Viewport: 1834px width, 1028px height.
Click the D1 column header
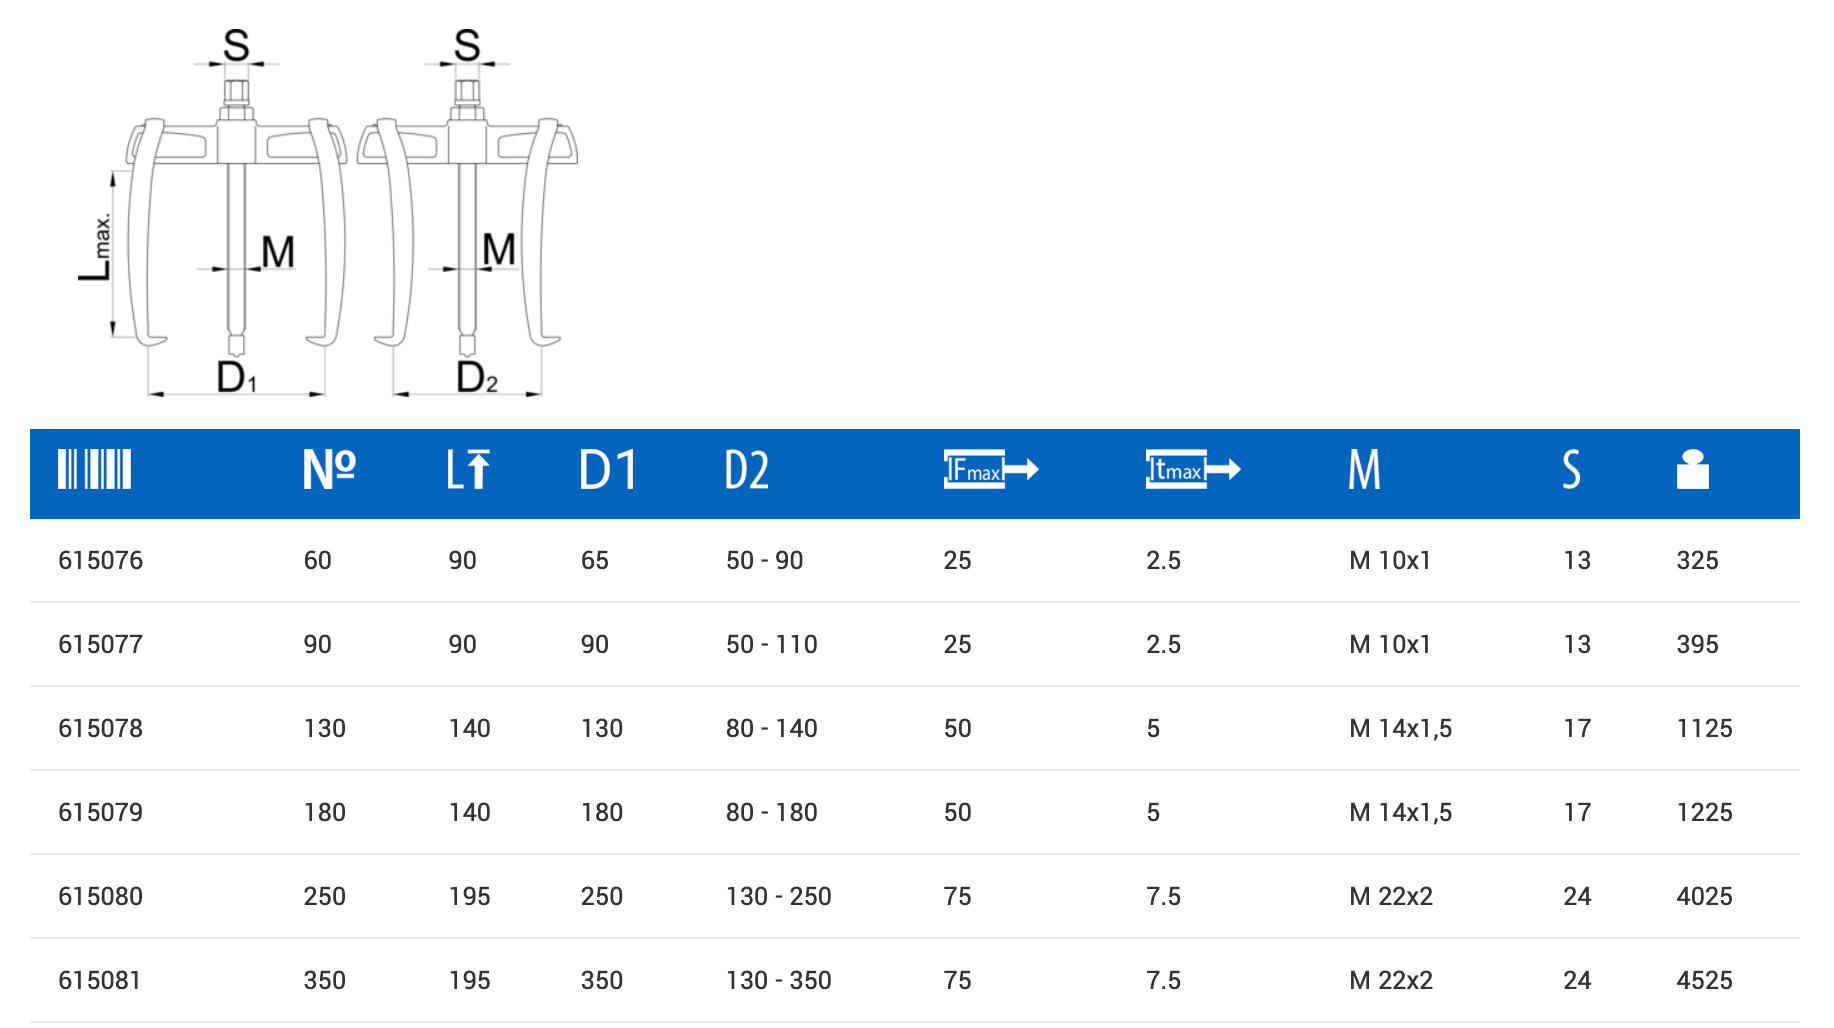click(x=607, y=469)
